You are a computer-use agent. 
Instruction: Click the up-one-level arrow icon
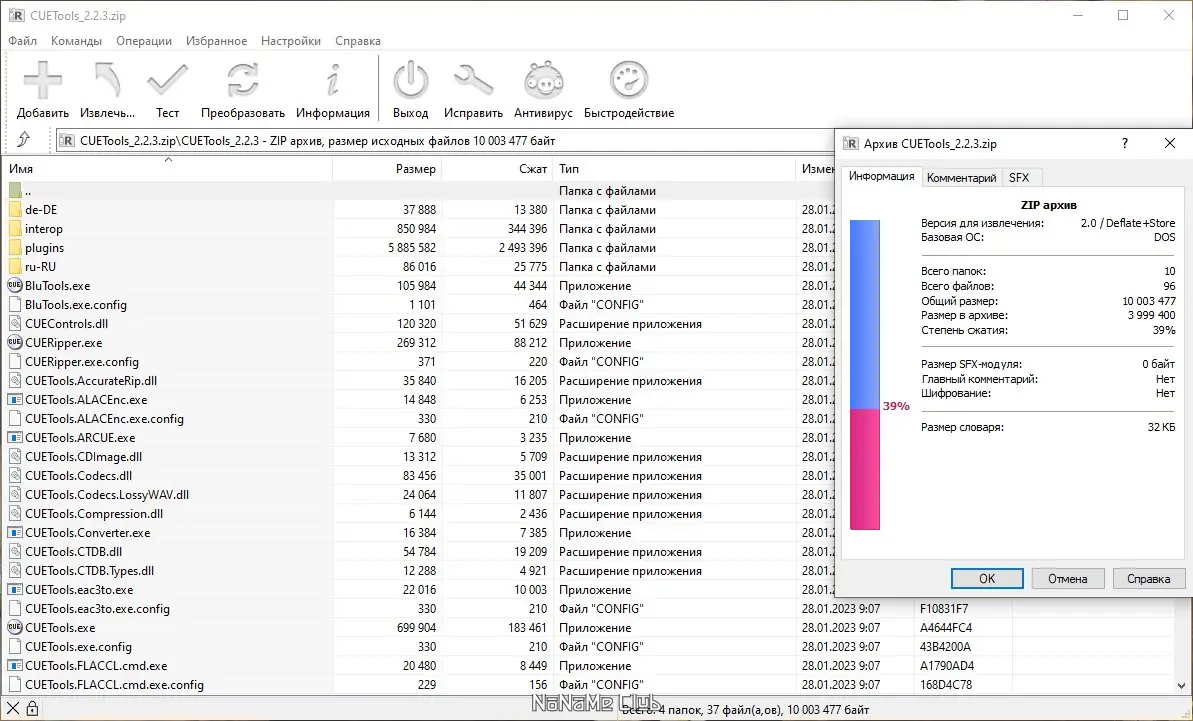tap(23, 140)
